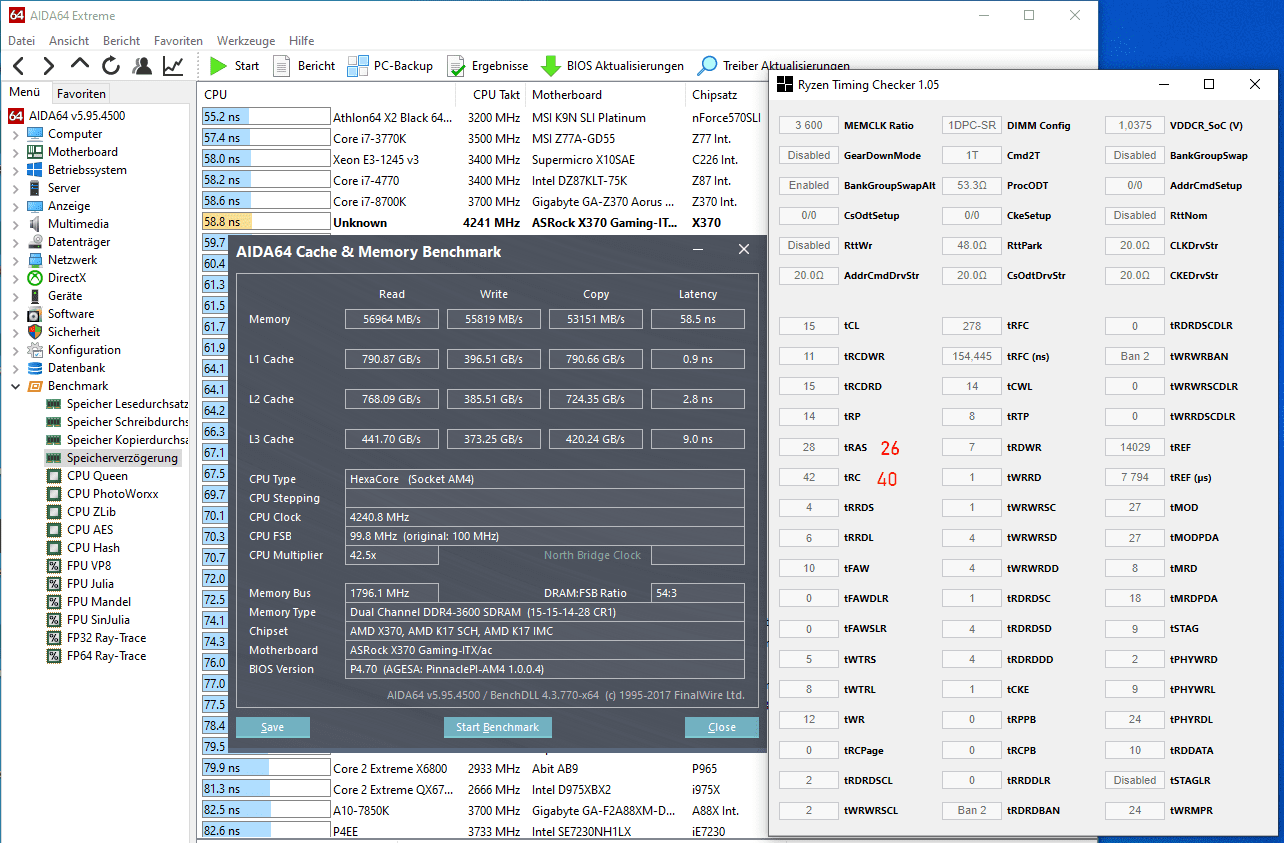This screenshot has height=843, width=1284.
Task: Click the 55.2 ns Athlon64 X2 result bar
Action: (x=265, y=117)
